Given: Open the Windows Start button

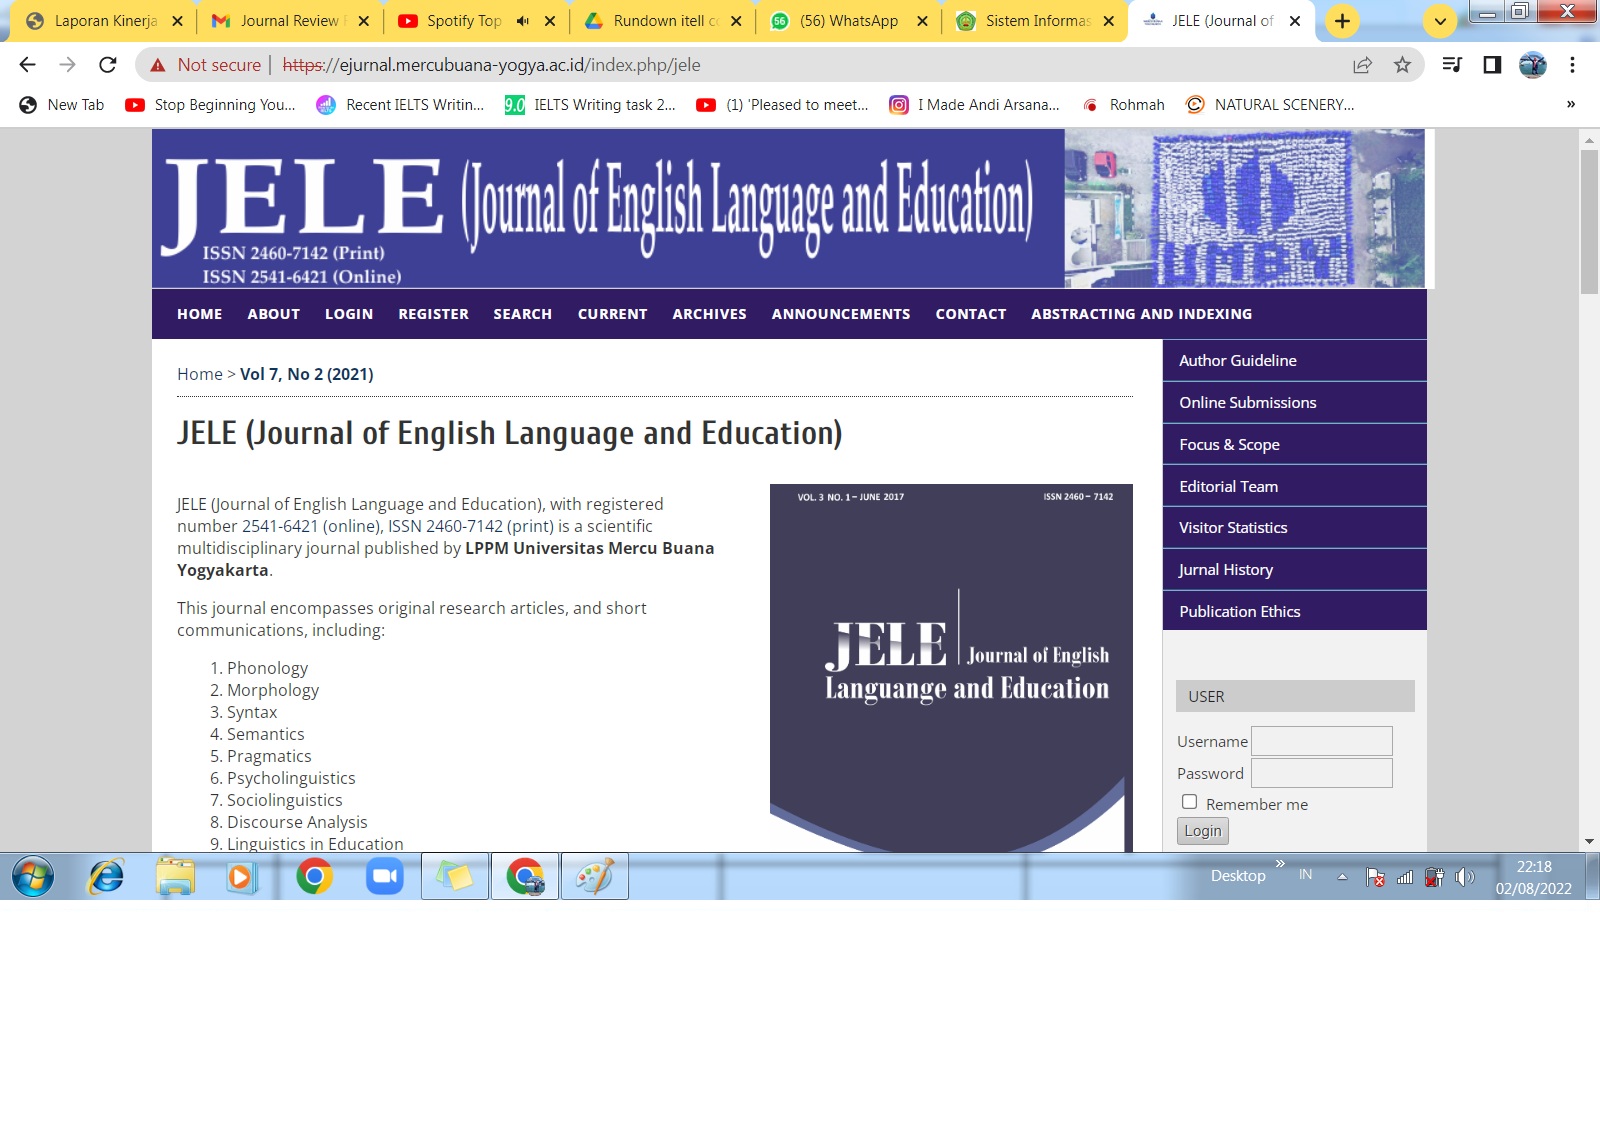Looking at the screenshot, I should pos(33,877).
